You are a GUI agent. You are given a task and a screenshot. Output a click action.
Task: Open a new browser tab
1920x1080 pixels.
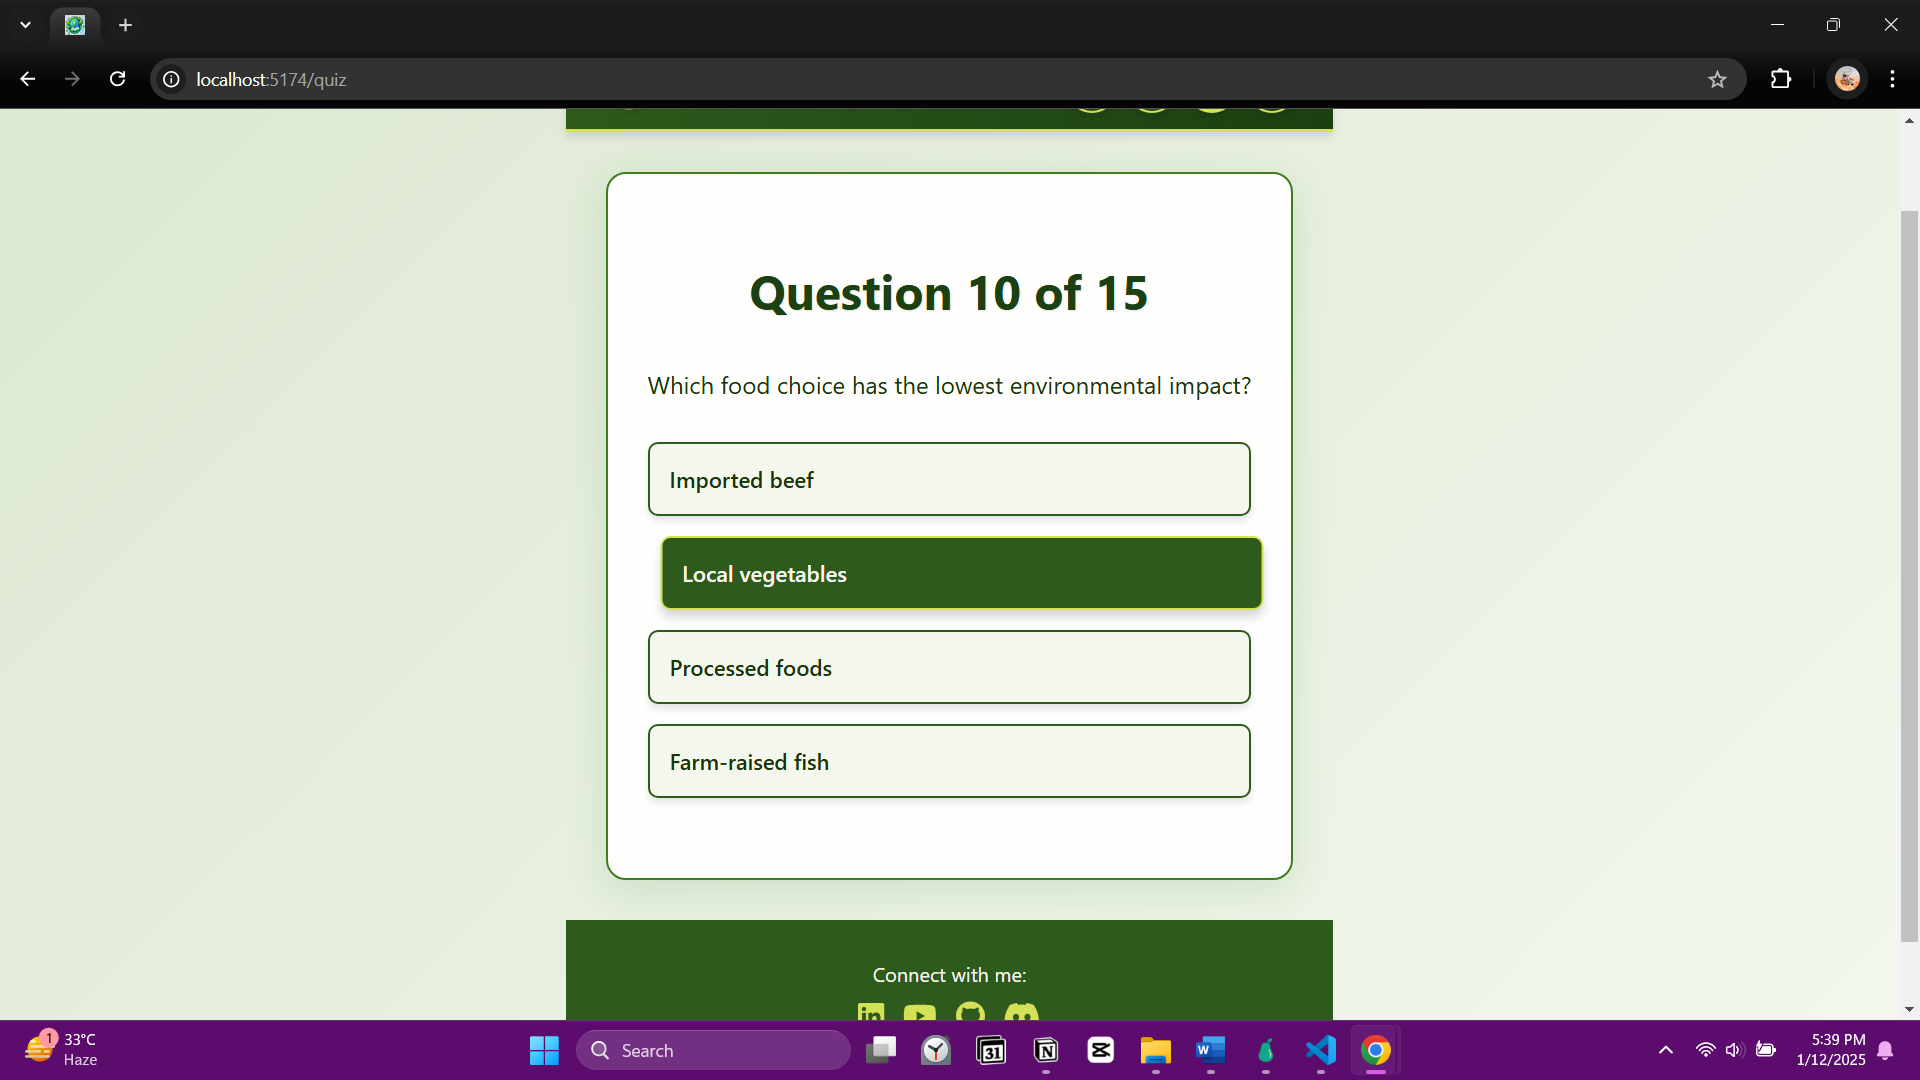pyautogui.click(x=125, y=25)
